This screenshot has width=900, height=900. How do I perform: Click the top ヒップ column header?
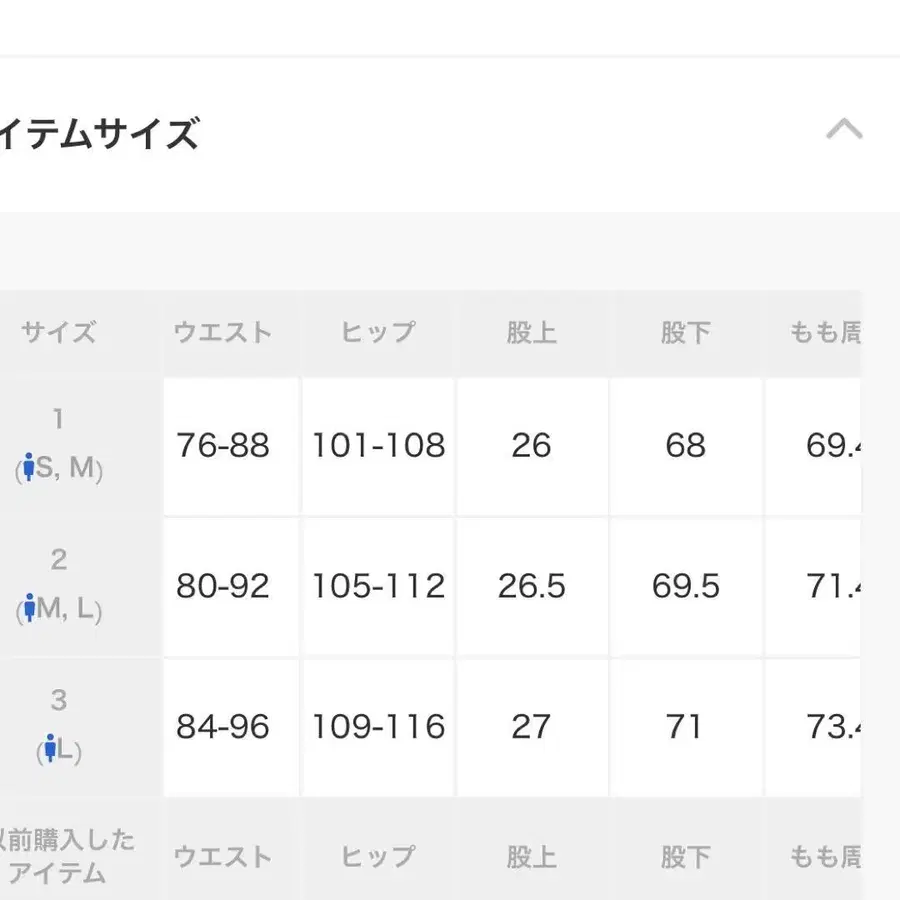(x=378, y=332)
